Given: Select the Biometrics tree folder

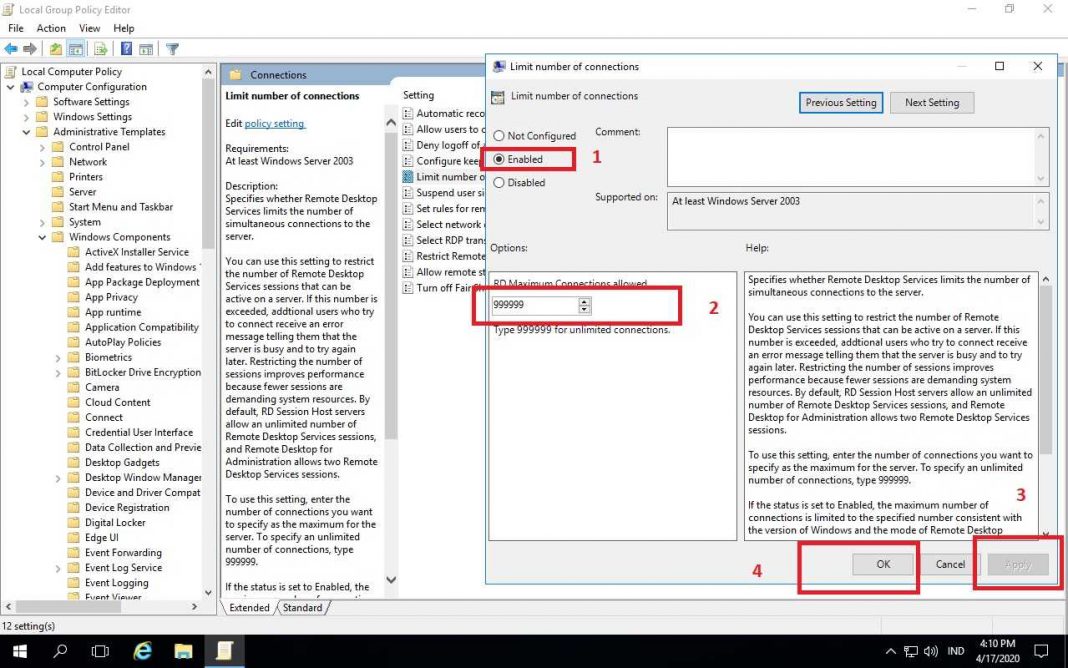Looking at the screenshot, I should [108, 357].
